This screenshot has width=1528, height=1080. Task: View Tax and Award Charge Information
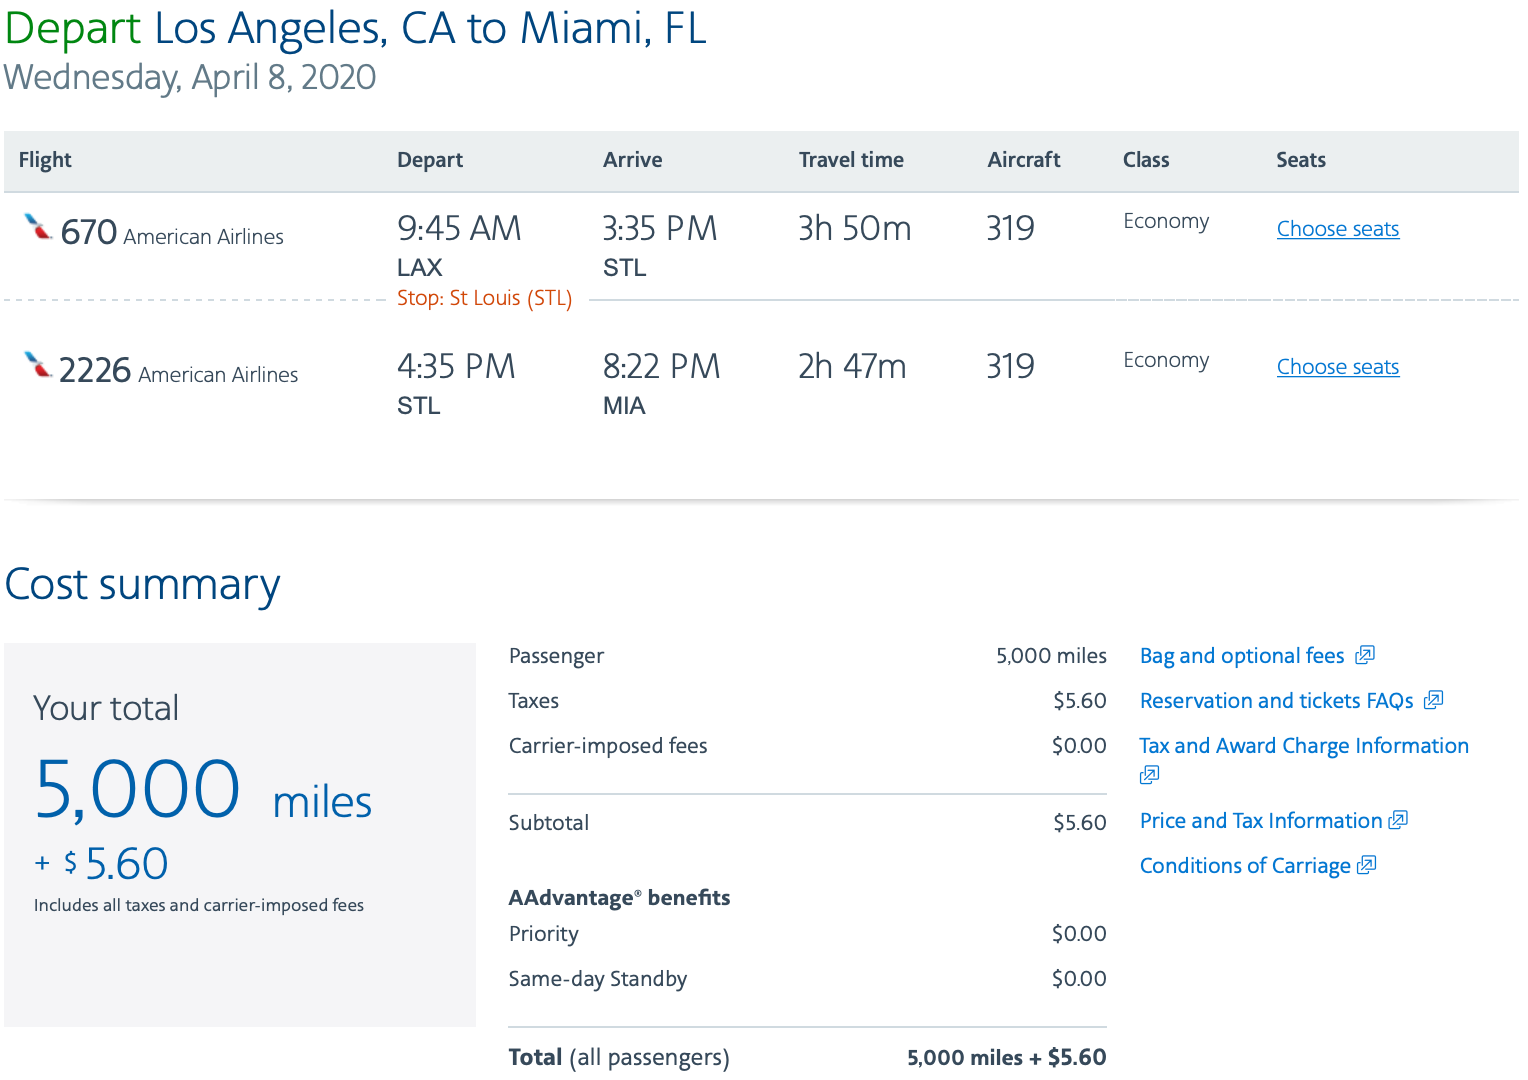pyautogui.click(x=1303, y=746)
